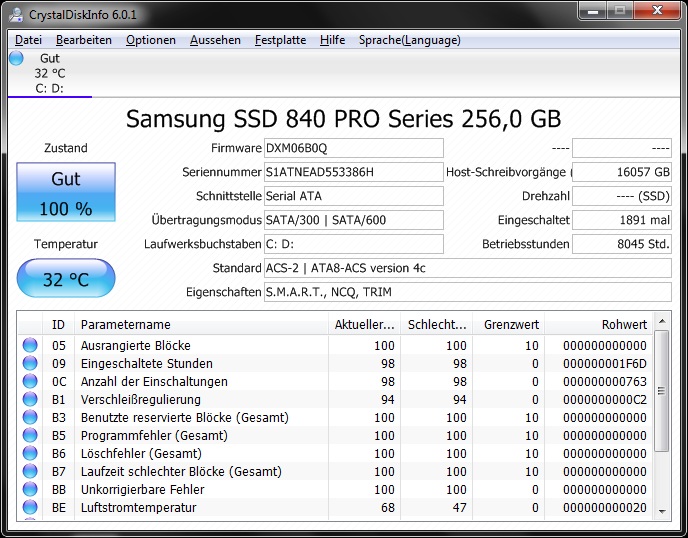
Task: Click status orb for Luftstromtemperatur row
Action: point(30,507)
